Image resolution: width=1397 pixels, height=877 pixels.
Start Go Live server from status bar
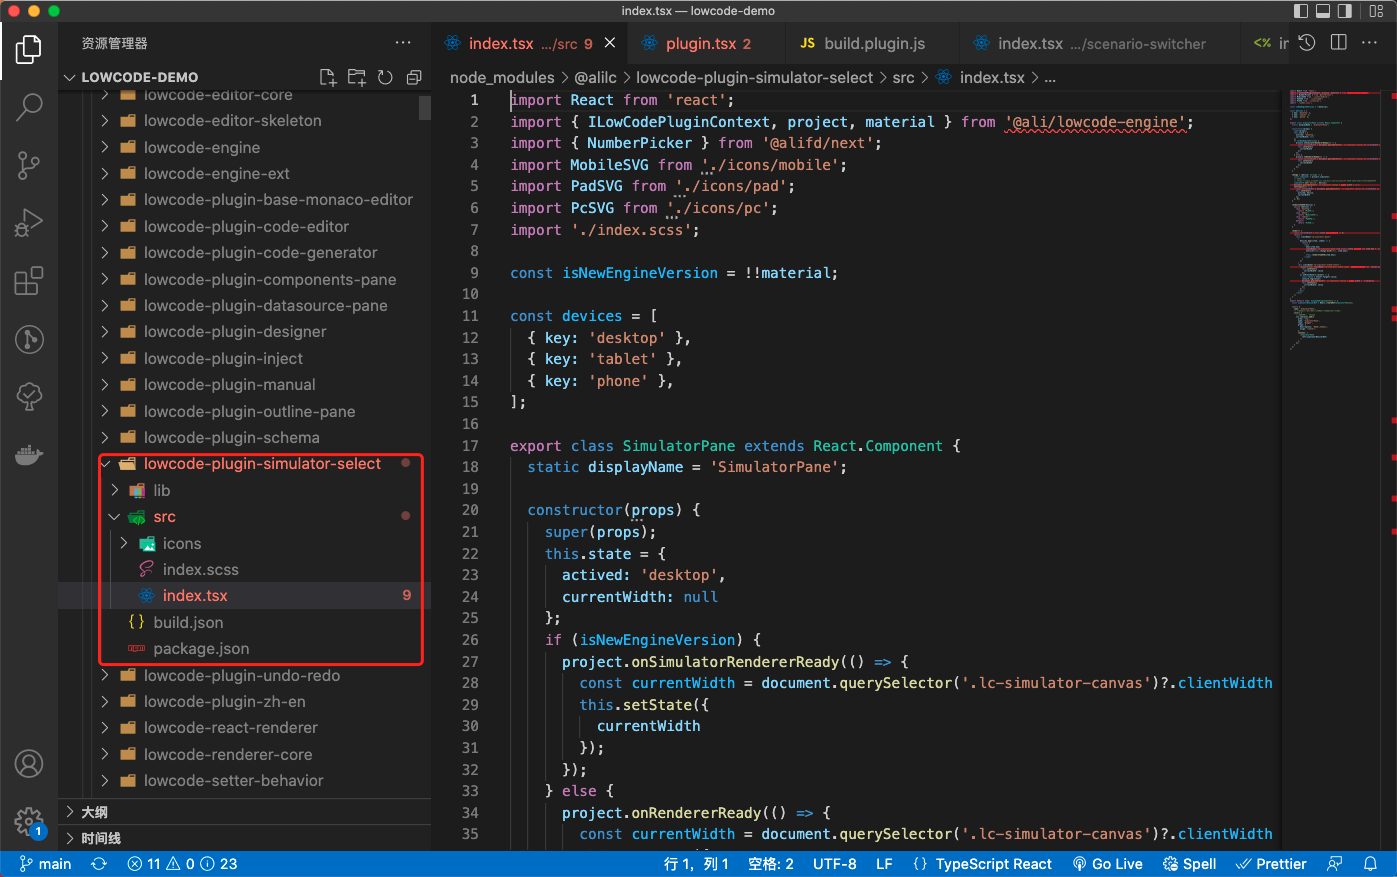click(x=1108, y=863)
